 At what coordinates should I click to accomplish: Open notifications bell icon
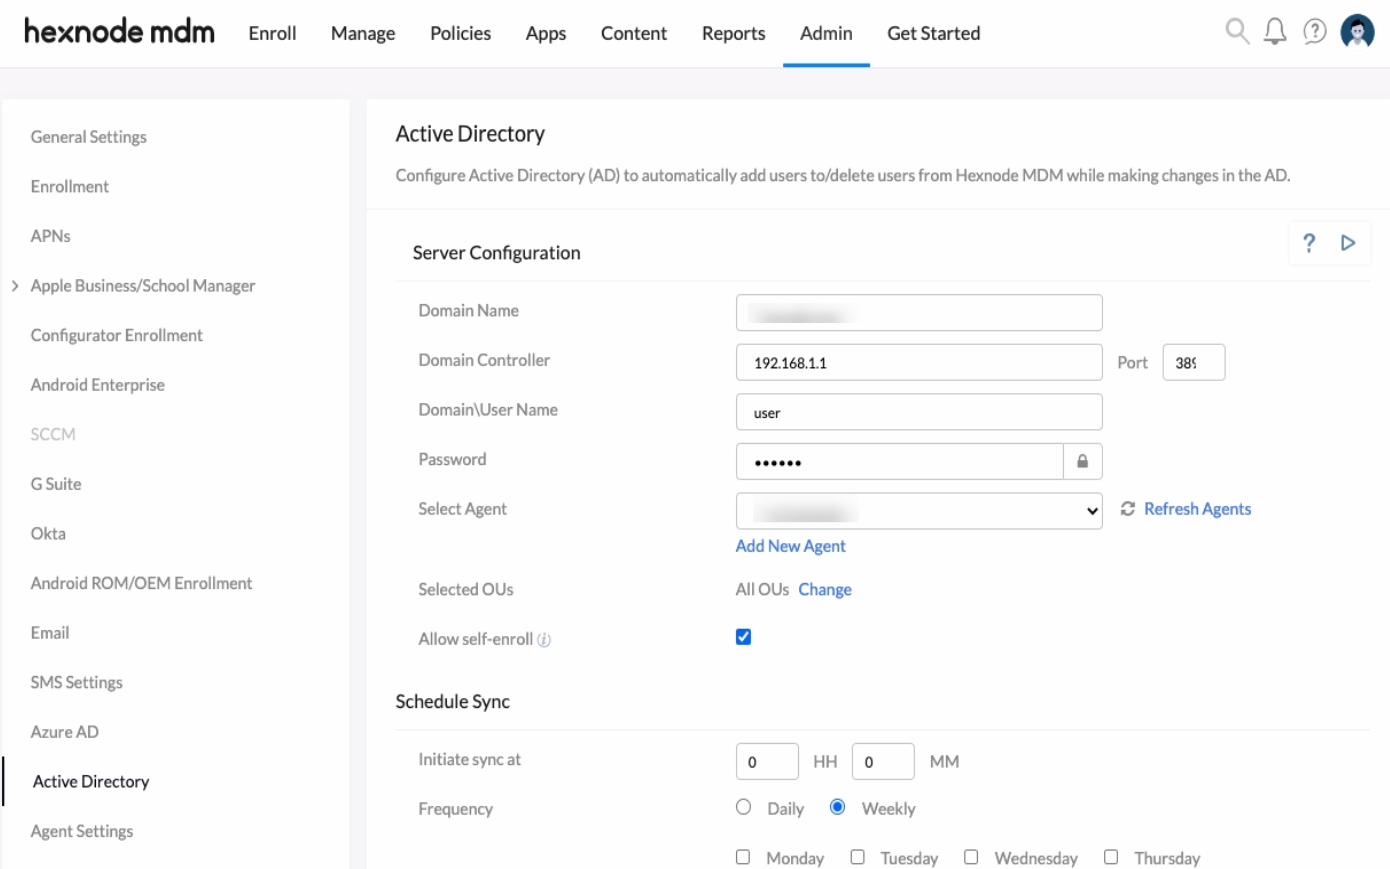point(1275,32)
